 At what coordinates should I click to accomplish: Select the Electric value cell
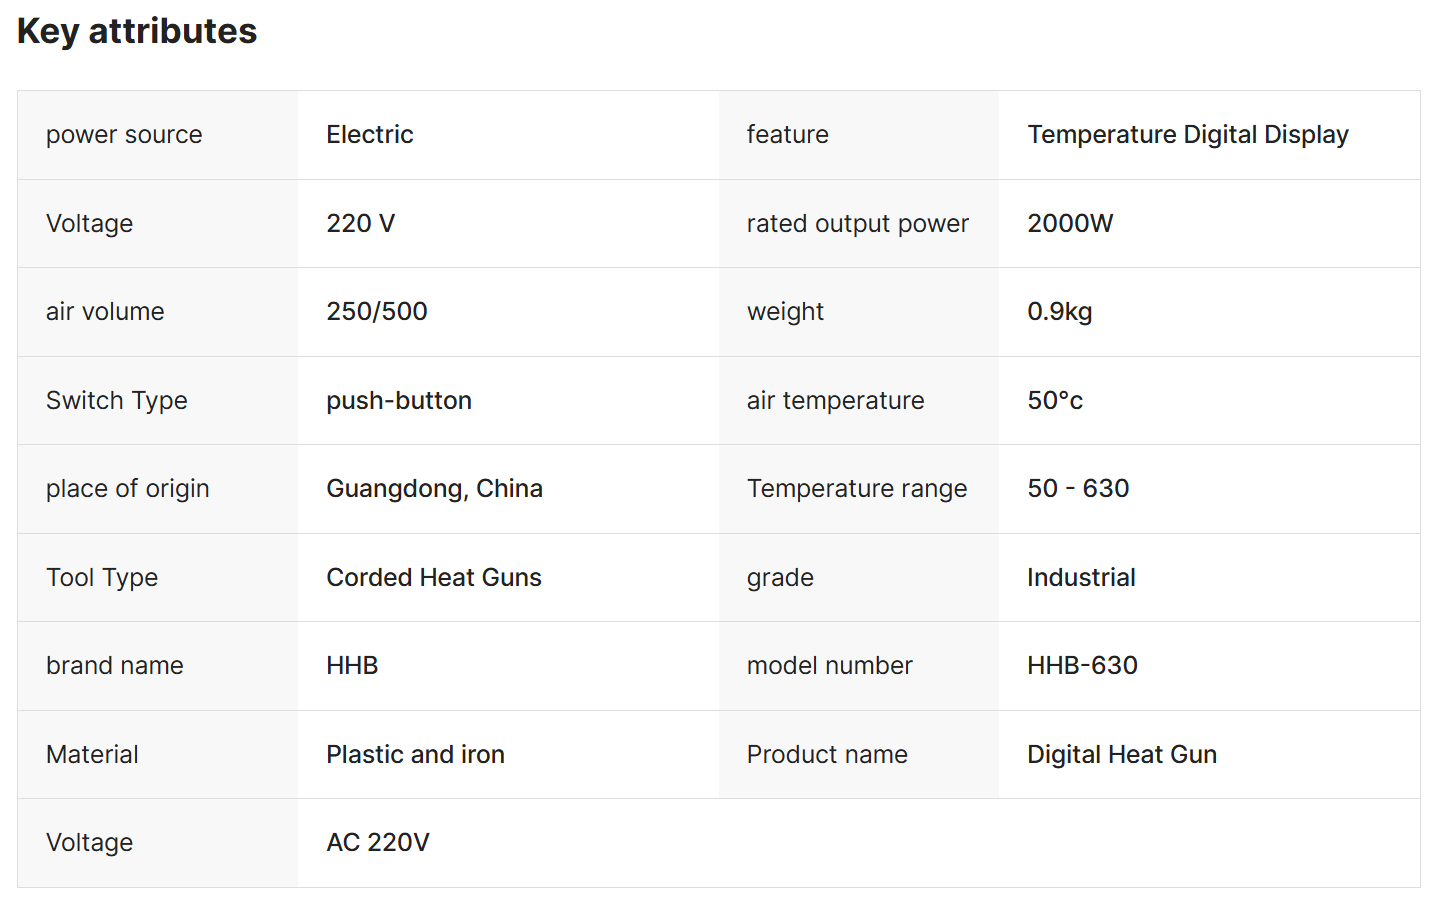pos(370,135)
